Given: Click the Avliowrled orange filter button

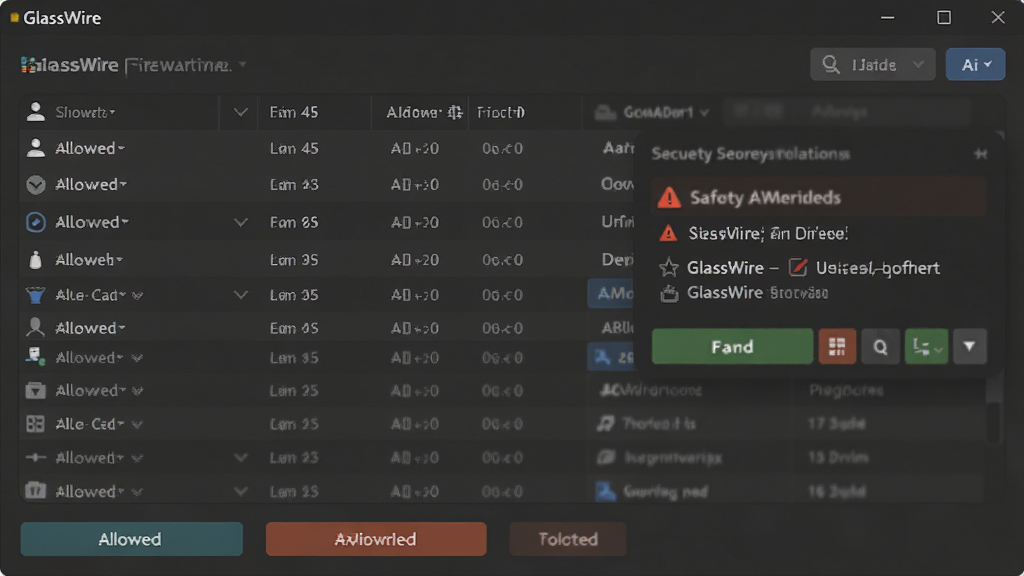Looking at the screenshot, I should tap(376, 539).
